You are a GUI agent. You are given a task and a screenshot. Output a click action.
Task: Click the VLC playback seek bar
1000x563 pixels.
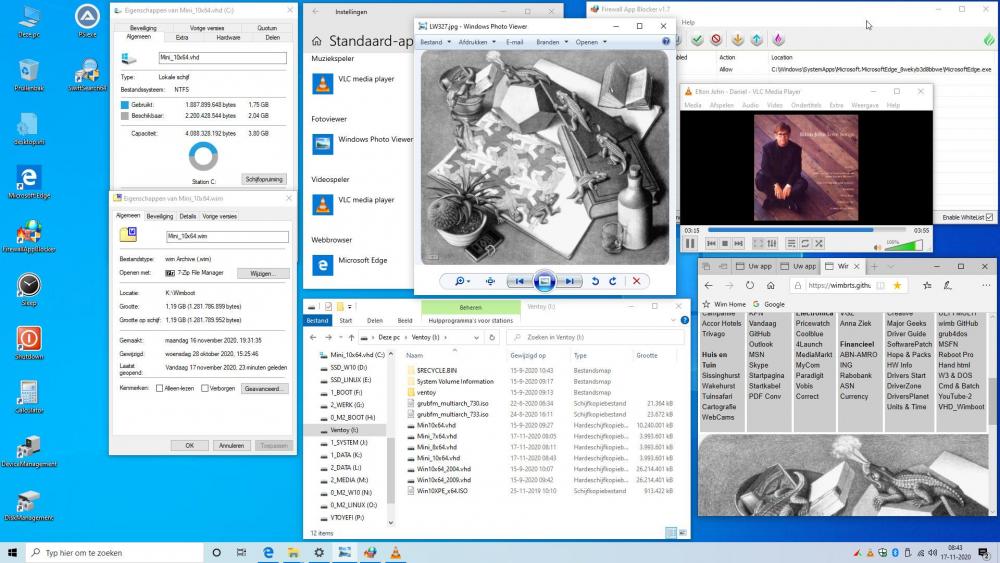point(805,230)
